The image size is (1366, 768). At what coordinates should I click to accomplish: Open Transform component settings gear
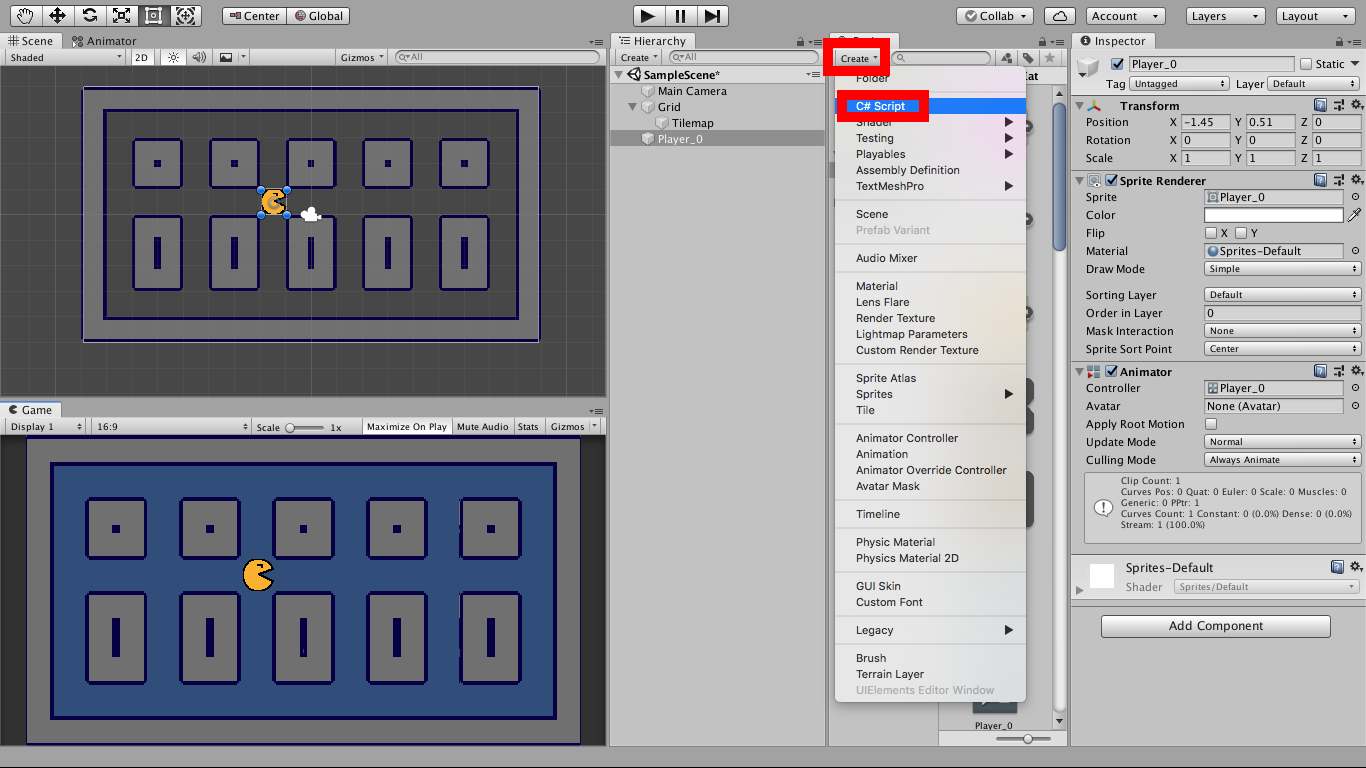1356,105
